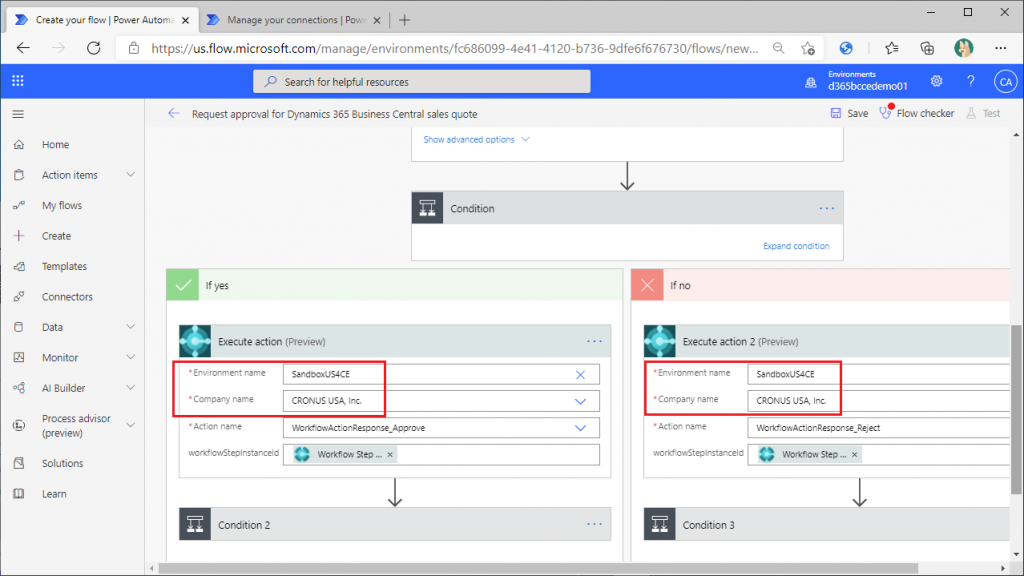Image resolution: width=1024 pixels, height=576 pixels.
Task: Expand the AI Builder submenu chevron
Action: pos(131,388)
